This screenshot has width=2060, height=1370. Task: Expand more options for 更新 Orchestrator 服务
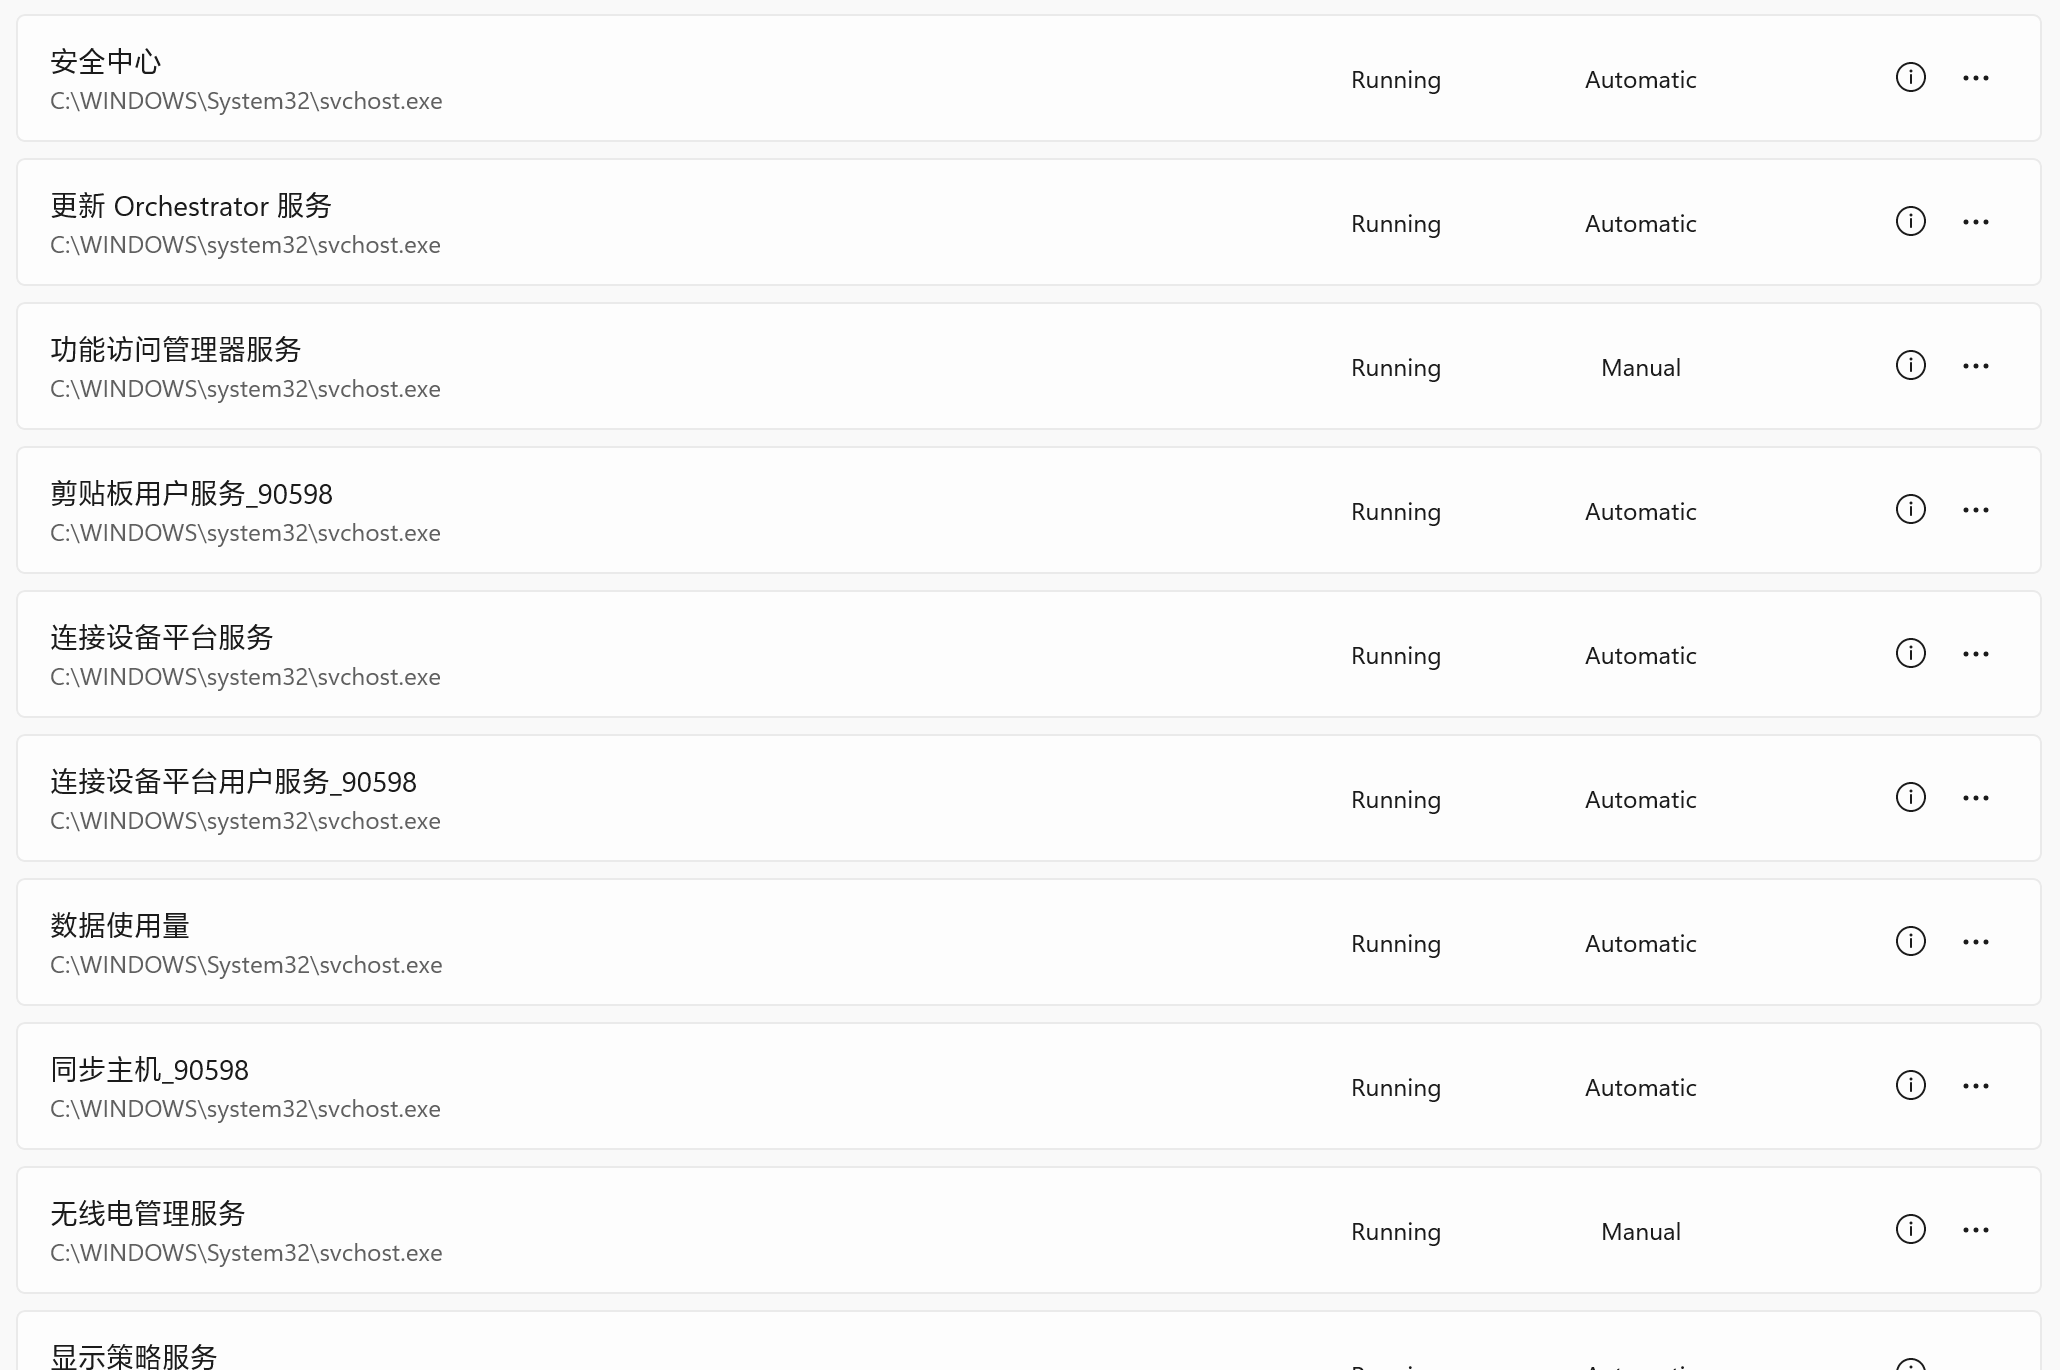tap(1975, 222)
